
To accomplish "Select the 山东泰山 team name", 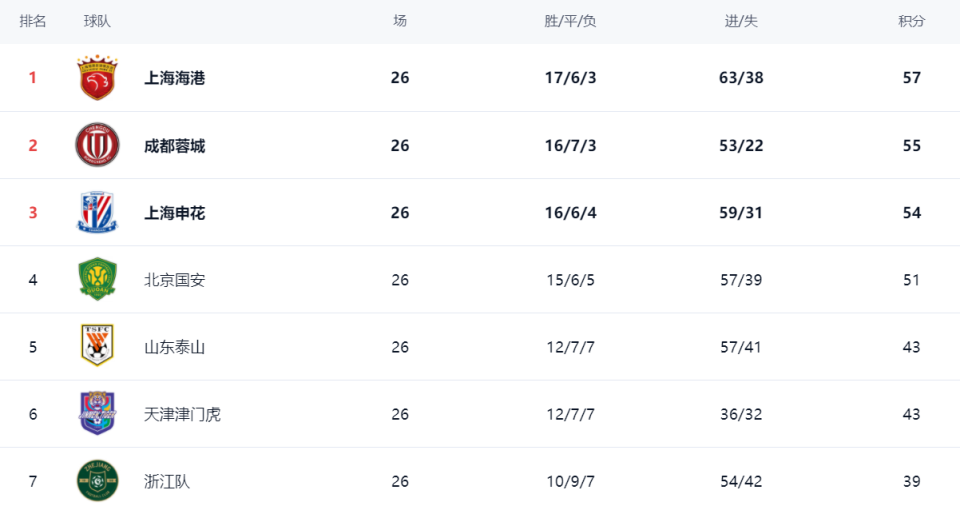I will coord(174,348).
